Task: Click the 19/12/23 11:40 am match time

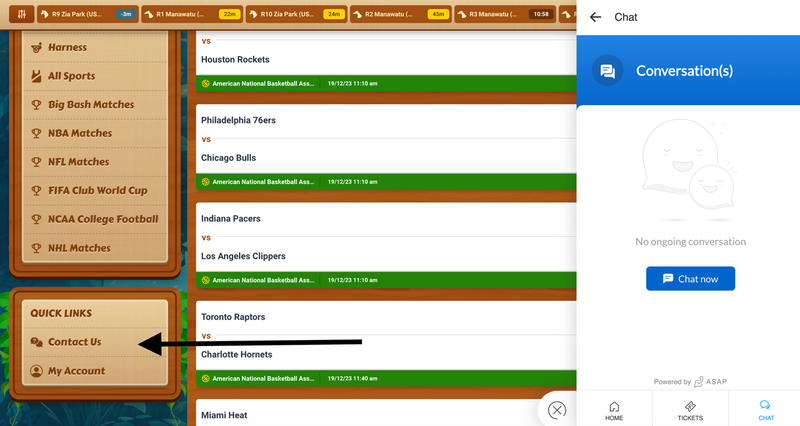Action: point(353,379)
